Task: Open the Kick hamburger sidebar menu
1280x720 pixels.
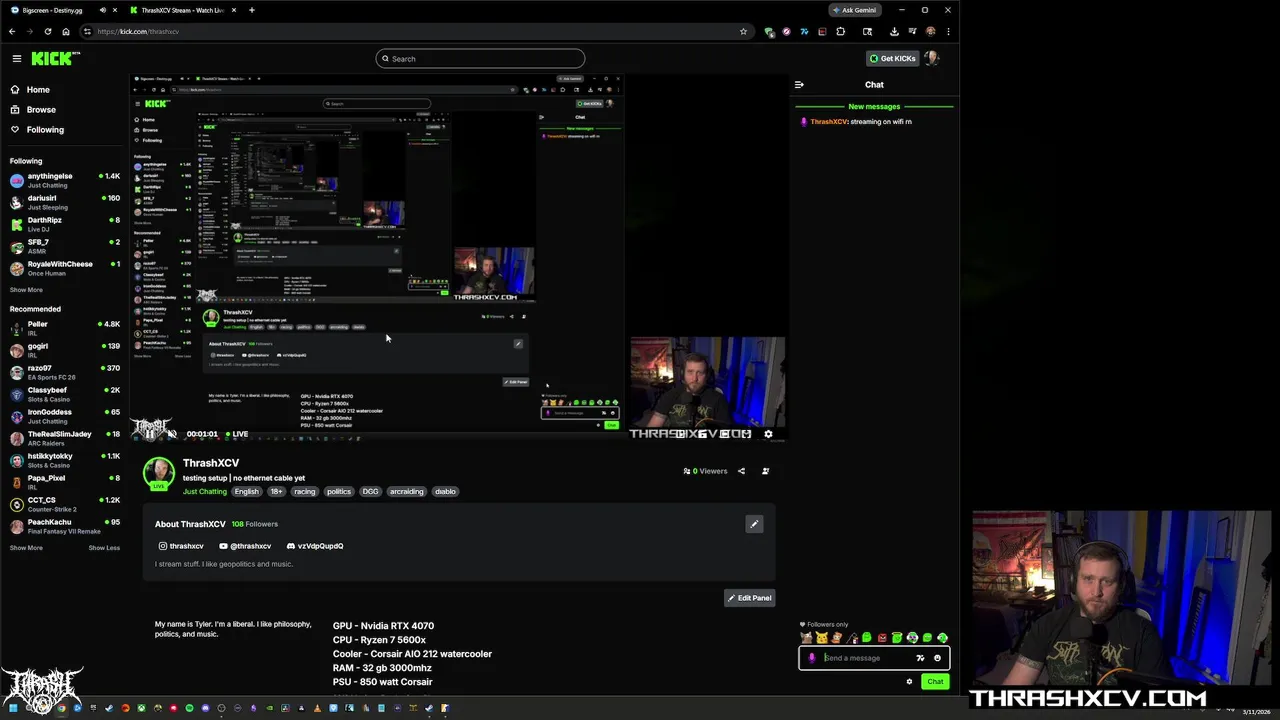Action: 16,58
